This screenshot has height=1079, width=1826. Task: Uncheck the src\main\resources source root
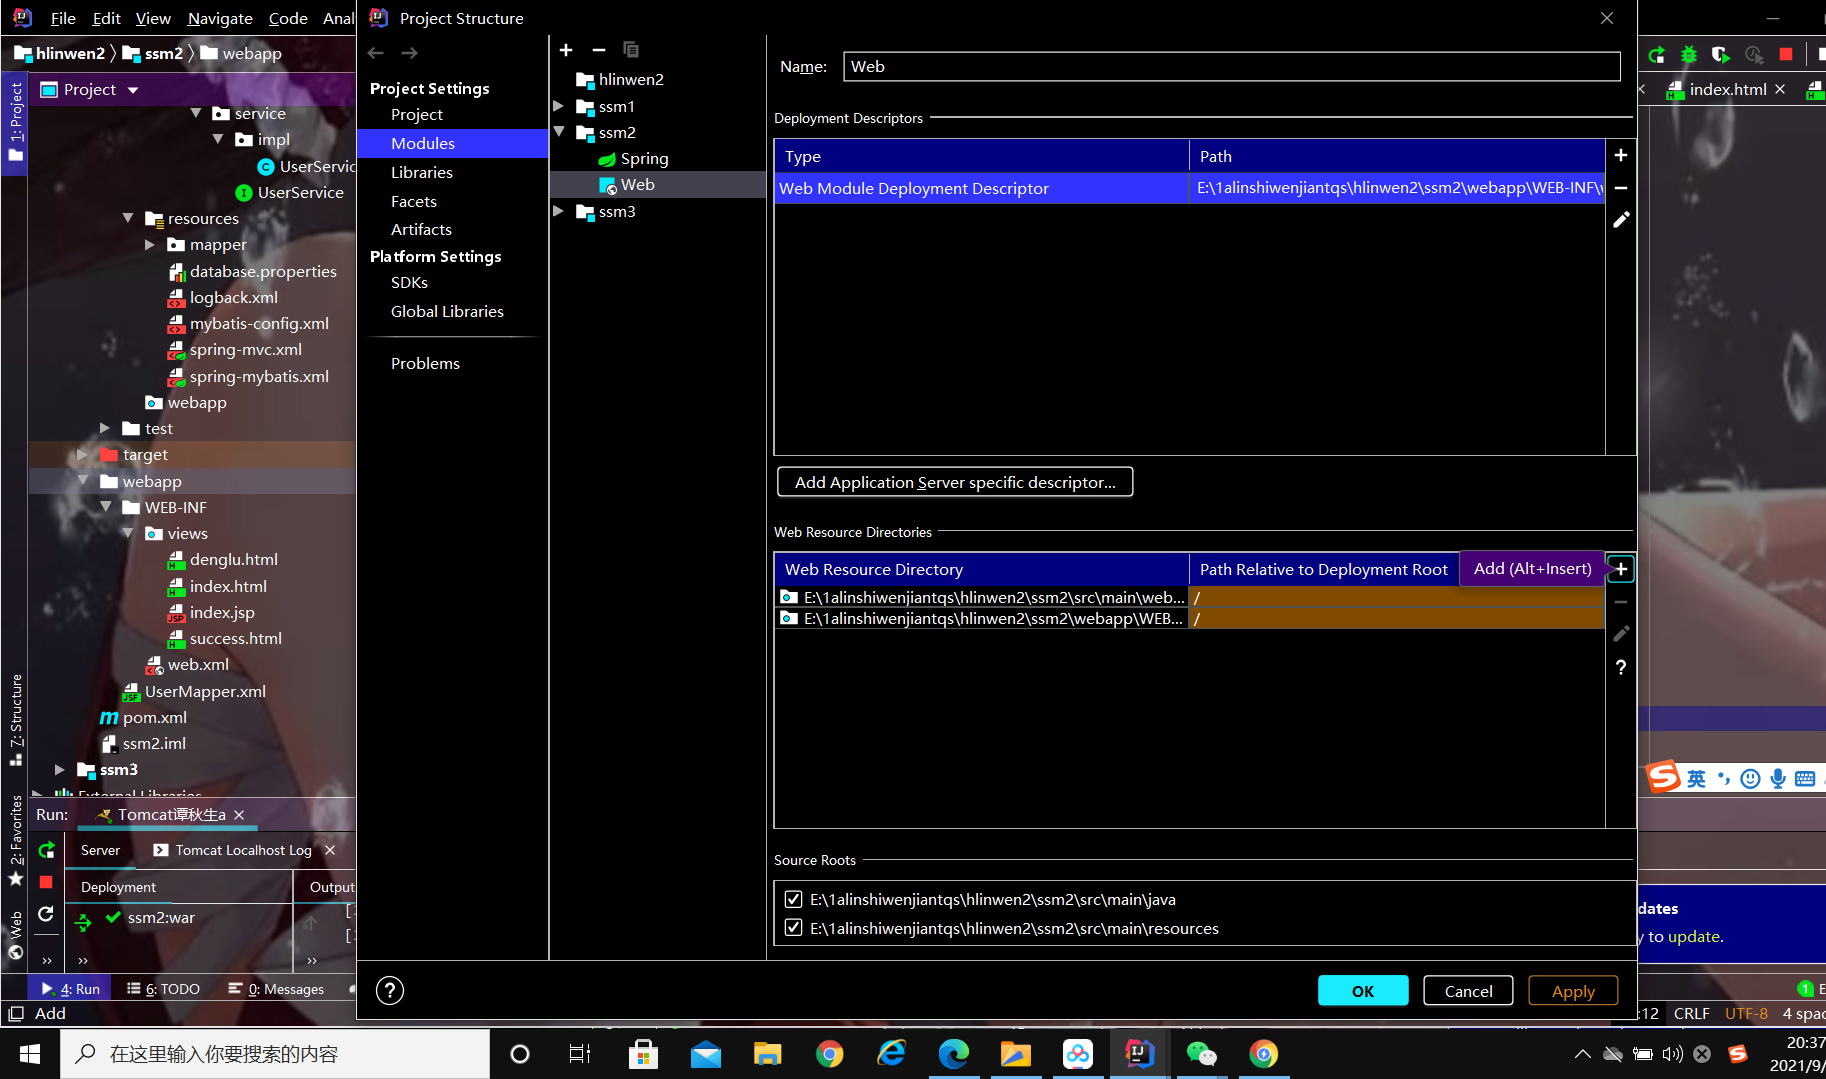pyautogui.click(x=793, y=927)
